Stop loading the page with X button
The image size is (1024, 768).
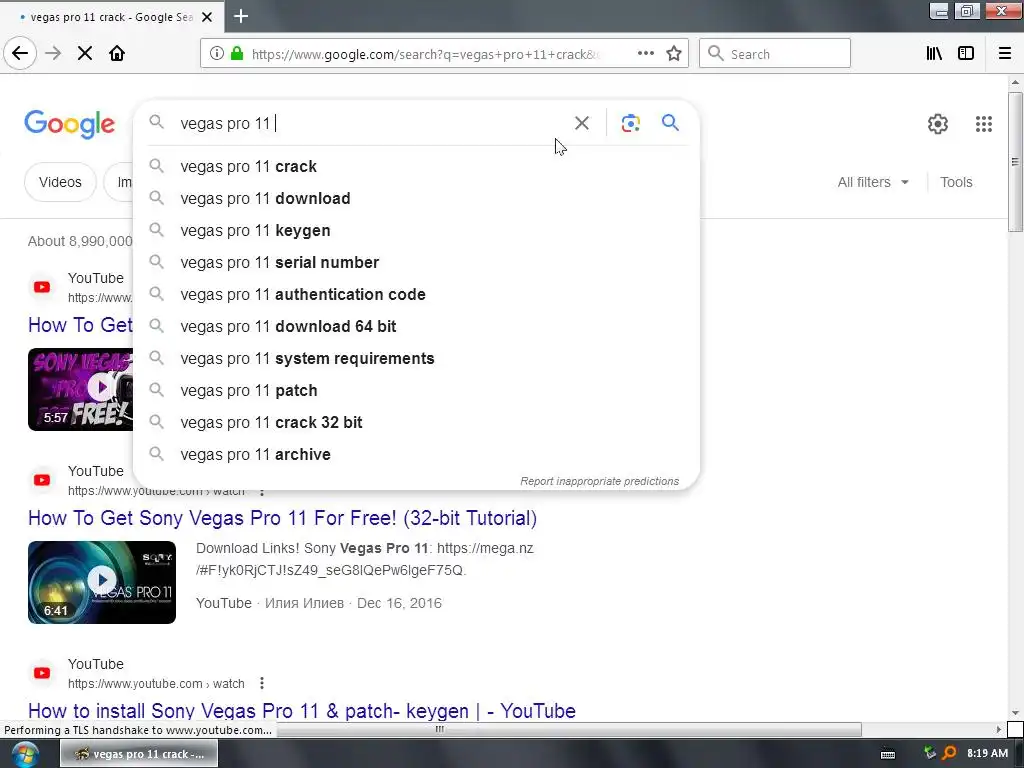tap(85, 54)
